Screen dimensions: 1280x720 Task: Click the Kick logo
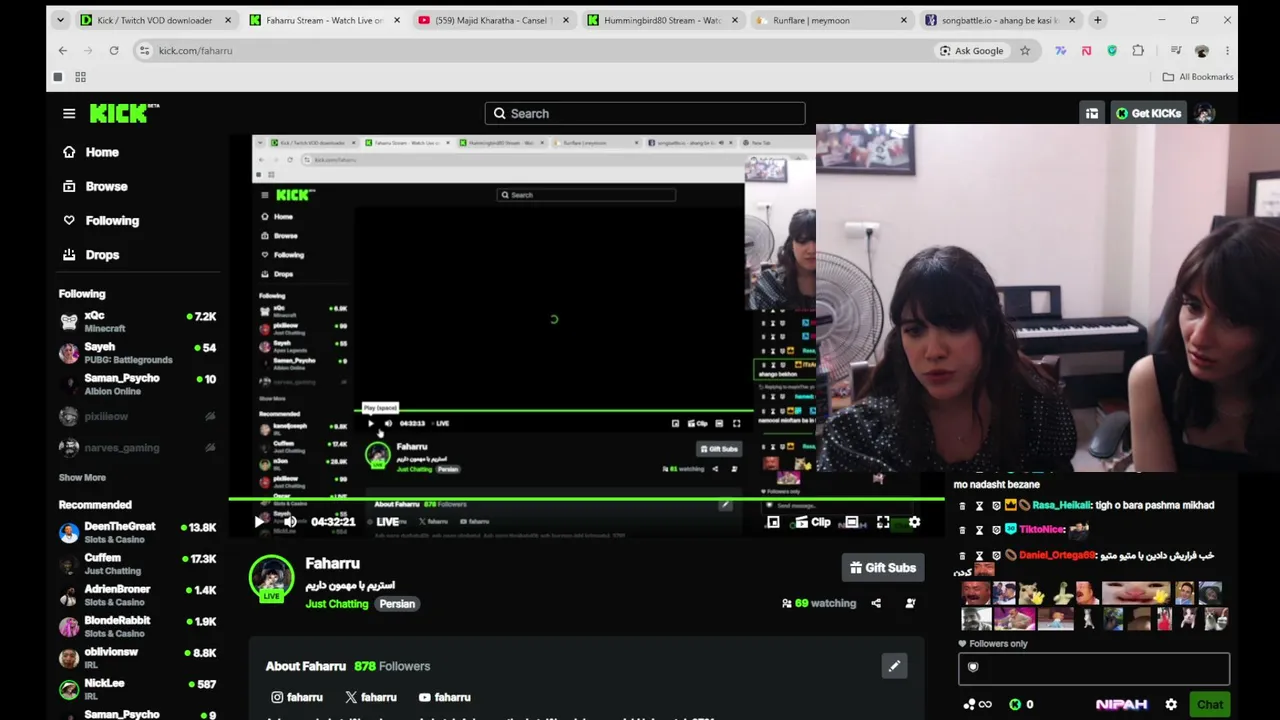click(124, 113)
